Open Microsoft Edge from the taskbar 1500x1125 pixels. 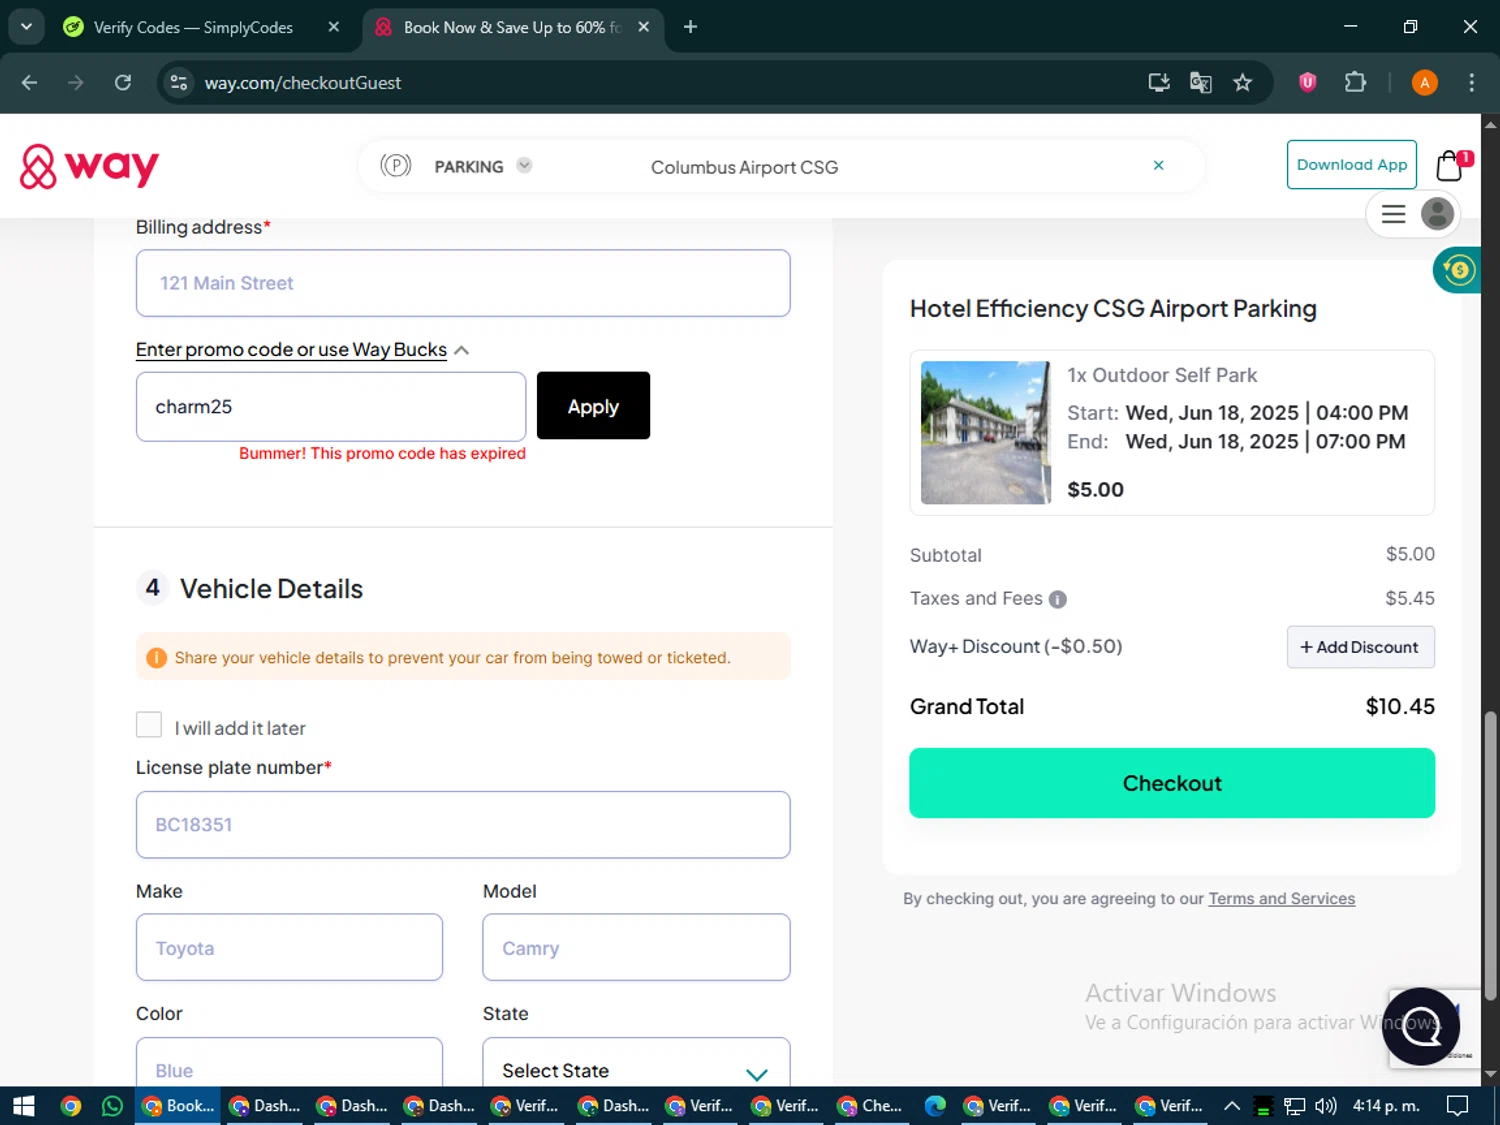click(935, 1105)
